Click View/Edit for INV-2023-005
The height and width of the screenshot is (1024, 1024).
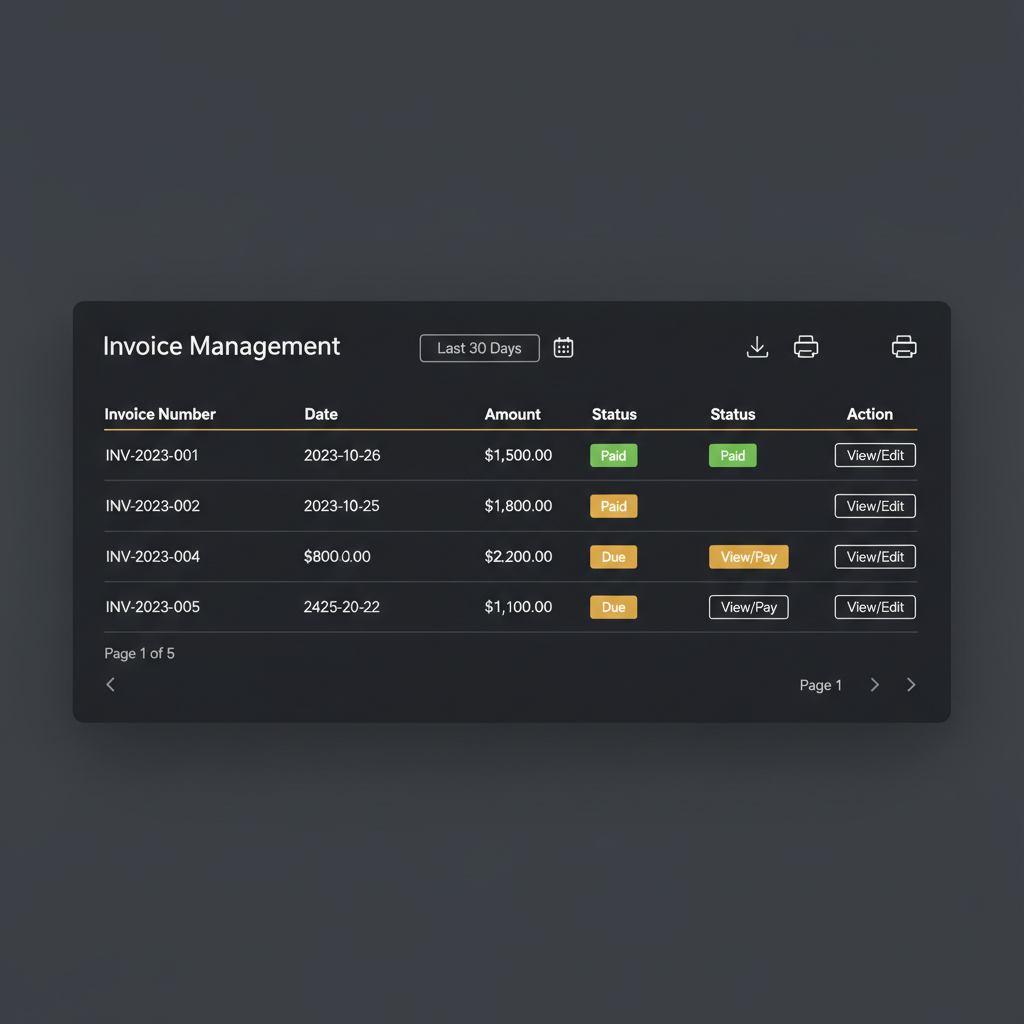(875, 607)
